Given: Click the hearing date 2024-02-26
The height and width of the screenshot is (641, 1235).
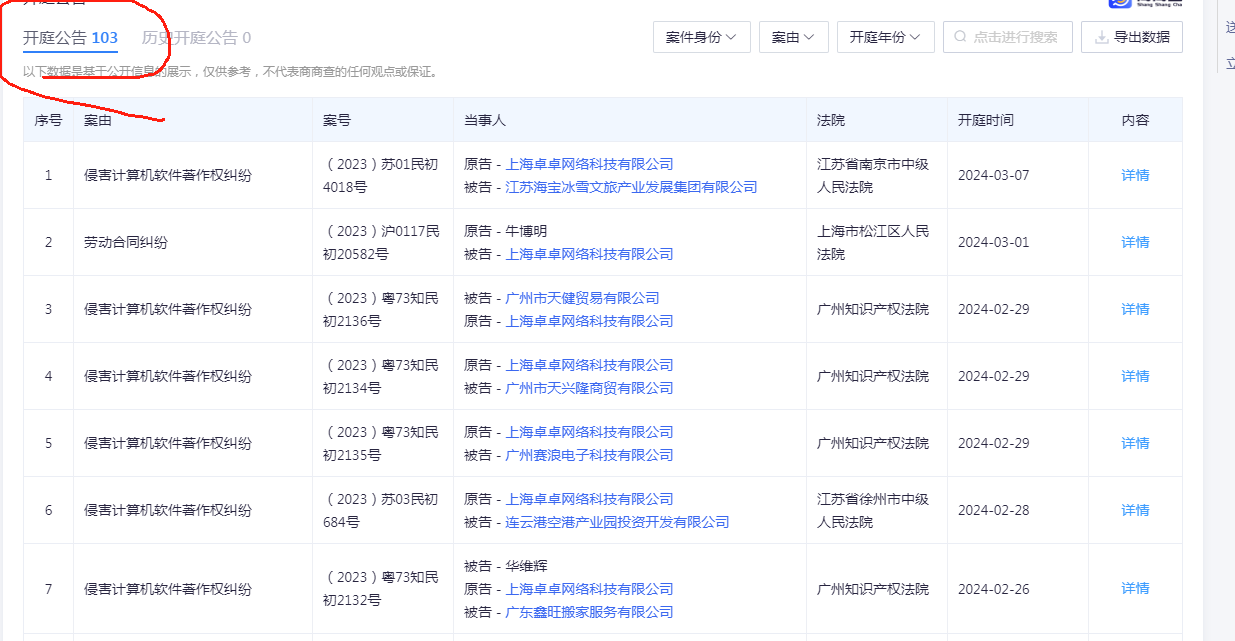Looking at the screenshot, I should click(993, 588).
